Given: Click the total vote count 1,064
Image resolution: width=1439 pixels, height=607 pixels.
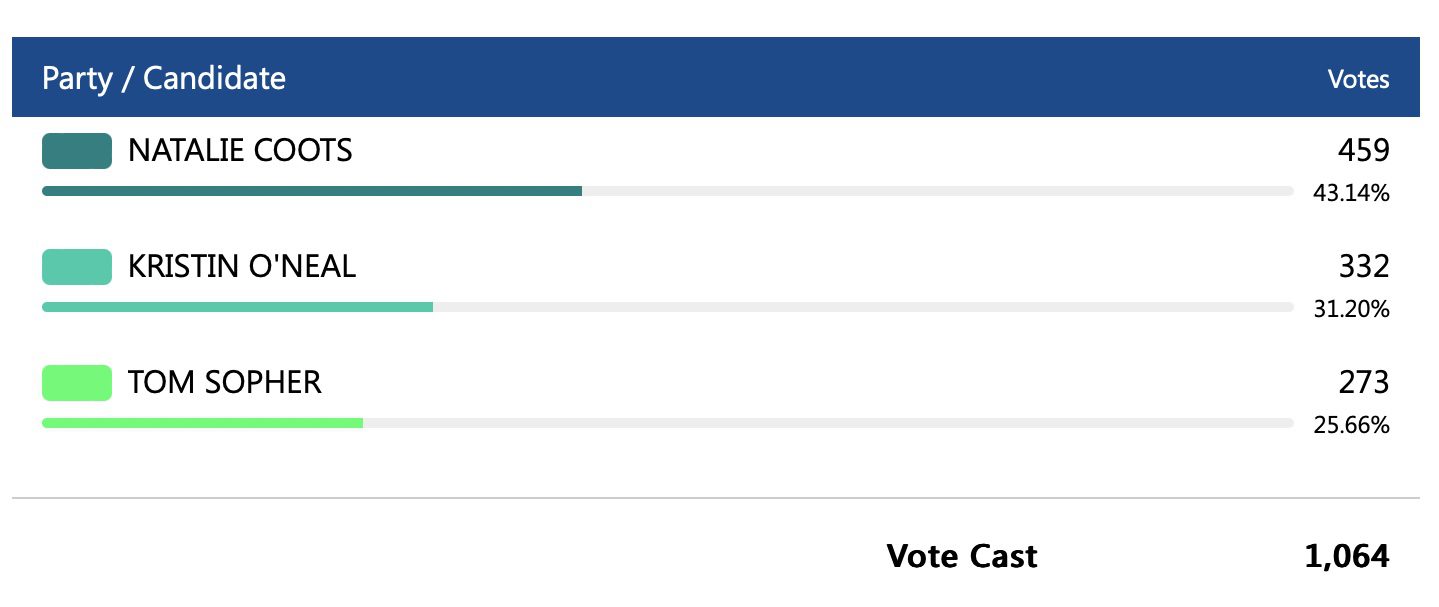Looking at the screenshot, I should tap(1346, 556).
